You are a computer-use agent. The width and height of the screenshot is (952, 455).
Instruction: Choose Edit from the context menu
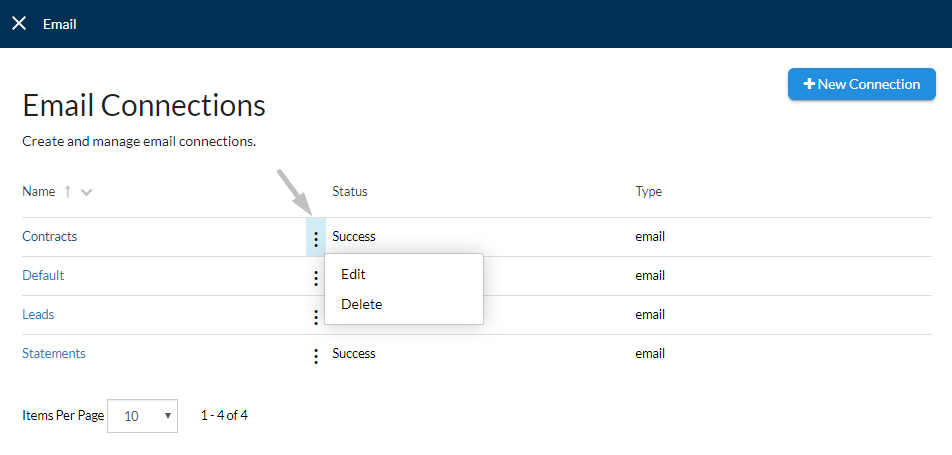(353, 274)
